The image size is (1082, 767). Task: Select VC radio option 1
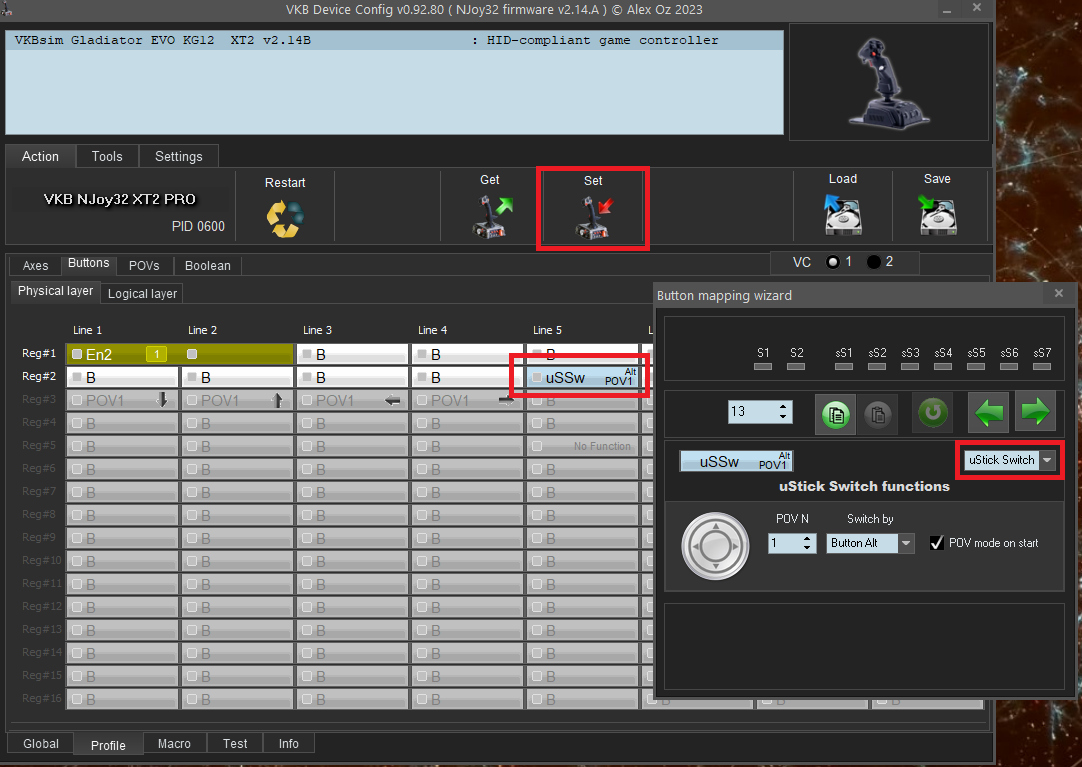pos(832,262)
